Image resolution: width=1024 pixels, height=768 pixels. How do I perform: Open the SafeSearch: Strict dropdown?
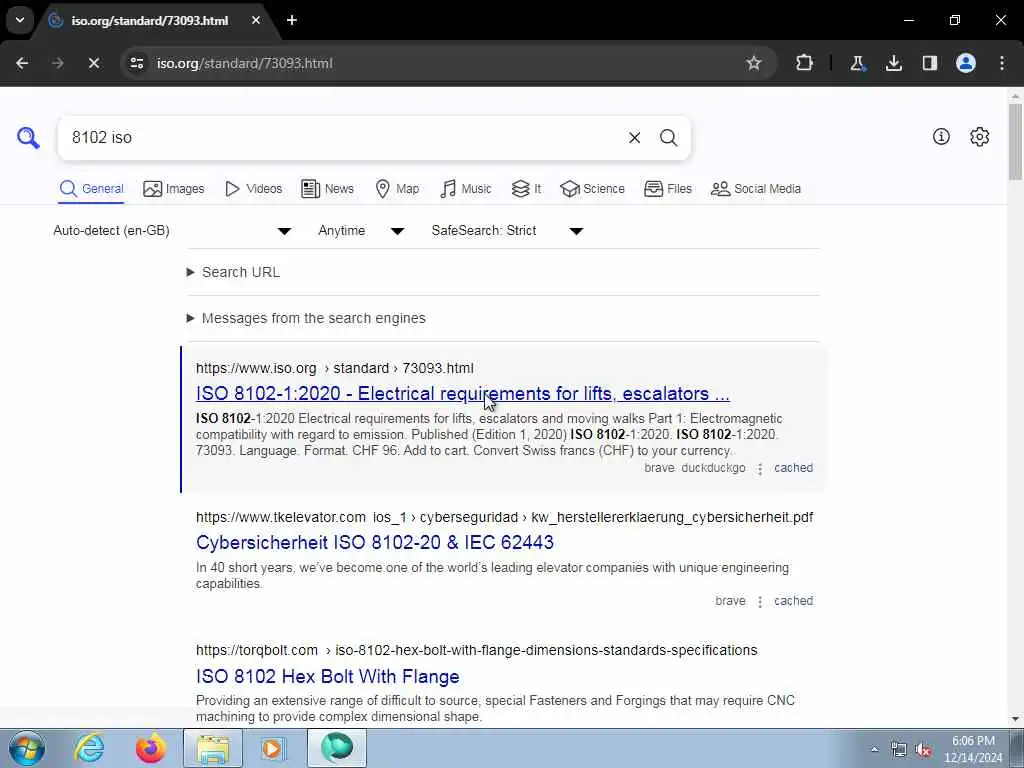pos(507,231)
